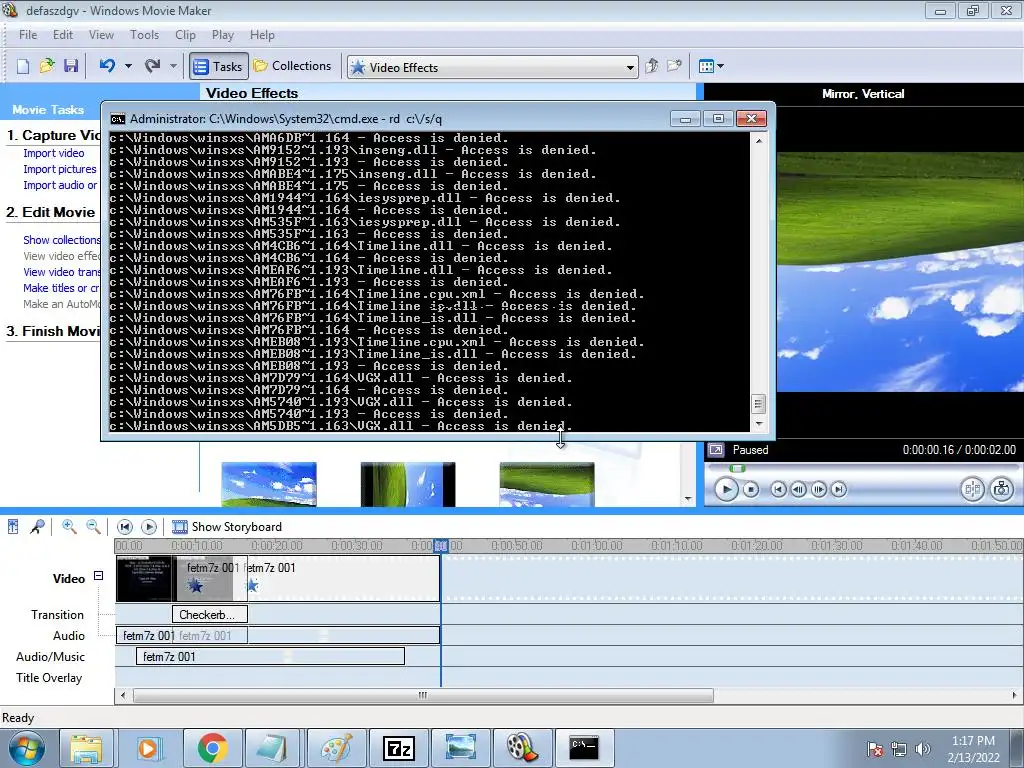Take a picture from preview

click(x=1002, y=489)
